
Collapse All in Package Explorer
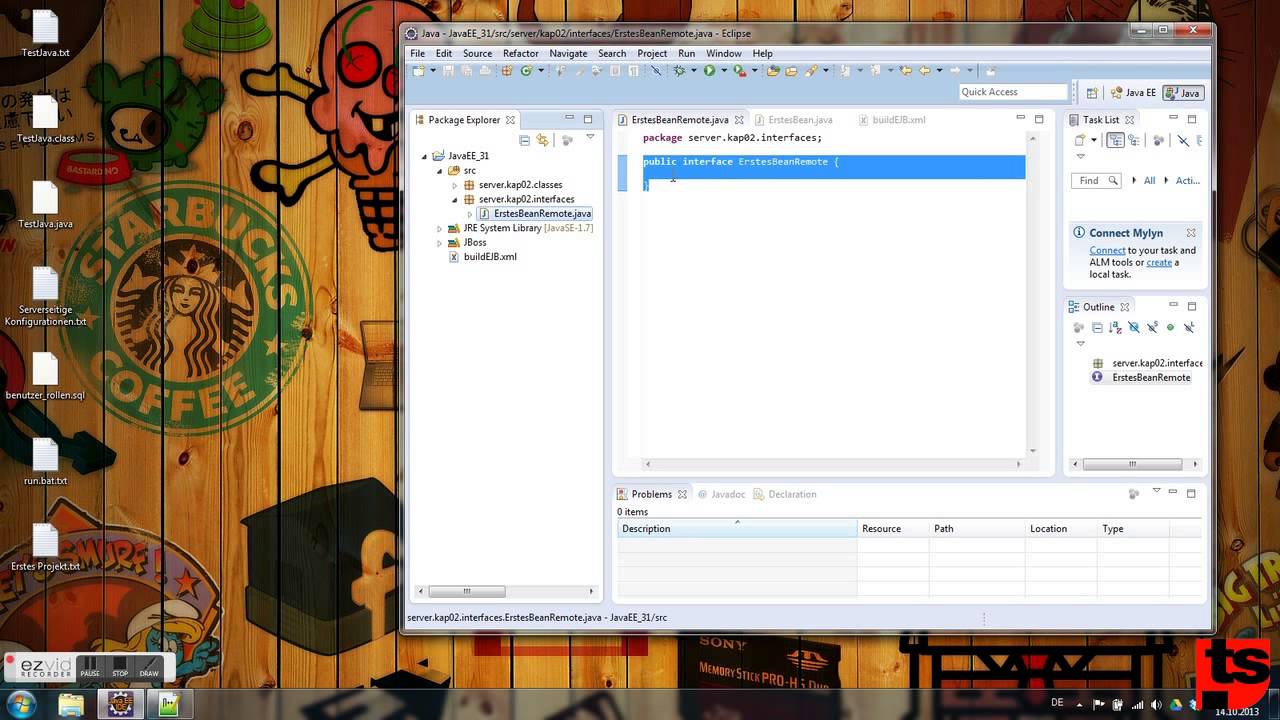tap(524, 140)
